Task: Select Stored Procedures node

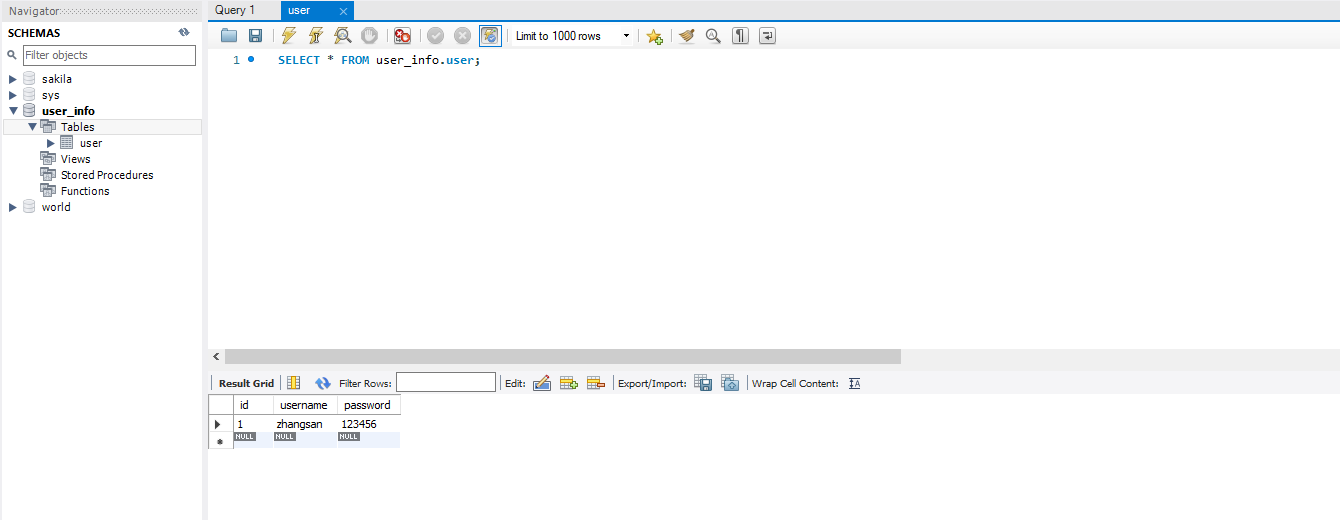Action: click(107, 175)
